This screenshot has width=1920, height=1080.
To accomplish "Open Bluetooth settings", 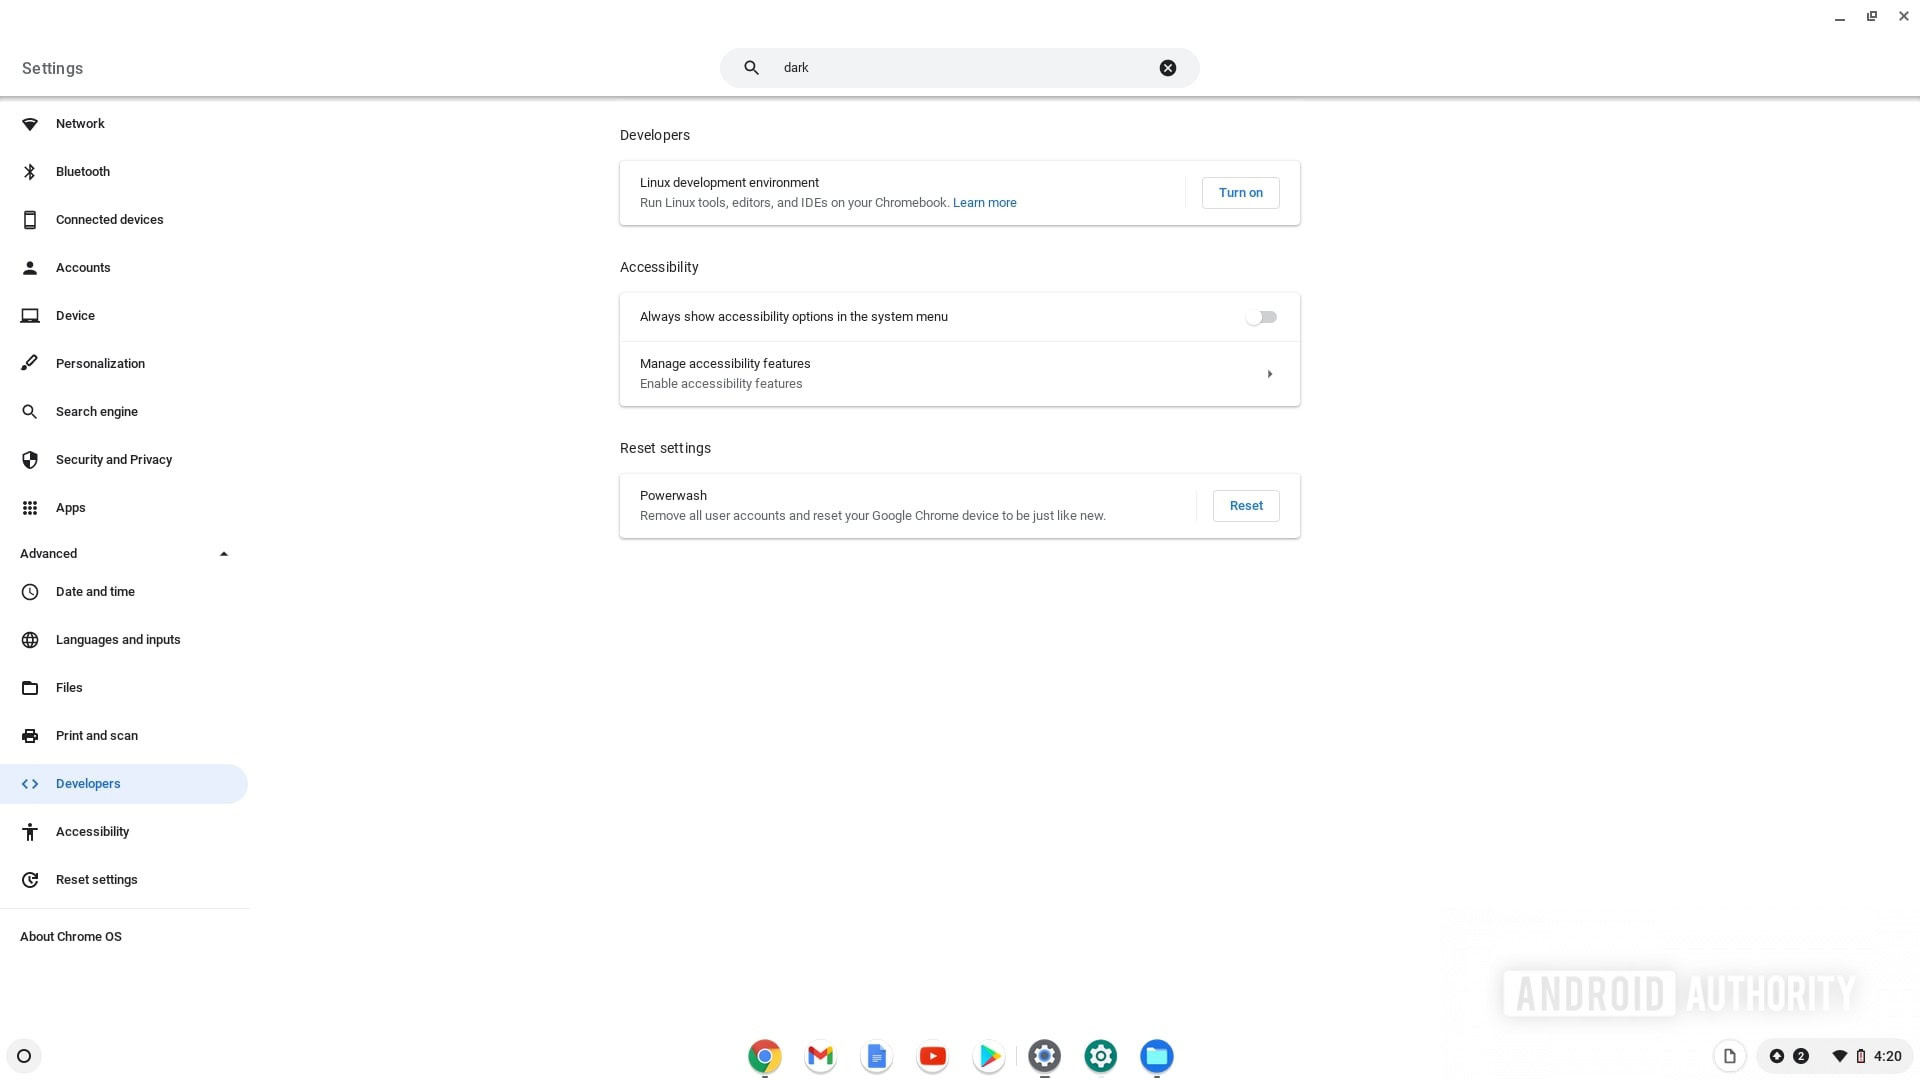I will [x=83, y=171].
